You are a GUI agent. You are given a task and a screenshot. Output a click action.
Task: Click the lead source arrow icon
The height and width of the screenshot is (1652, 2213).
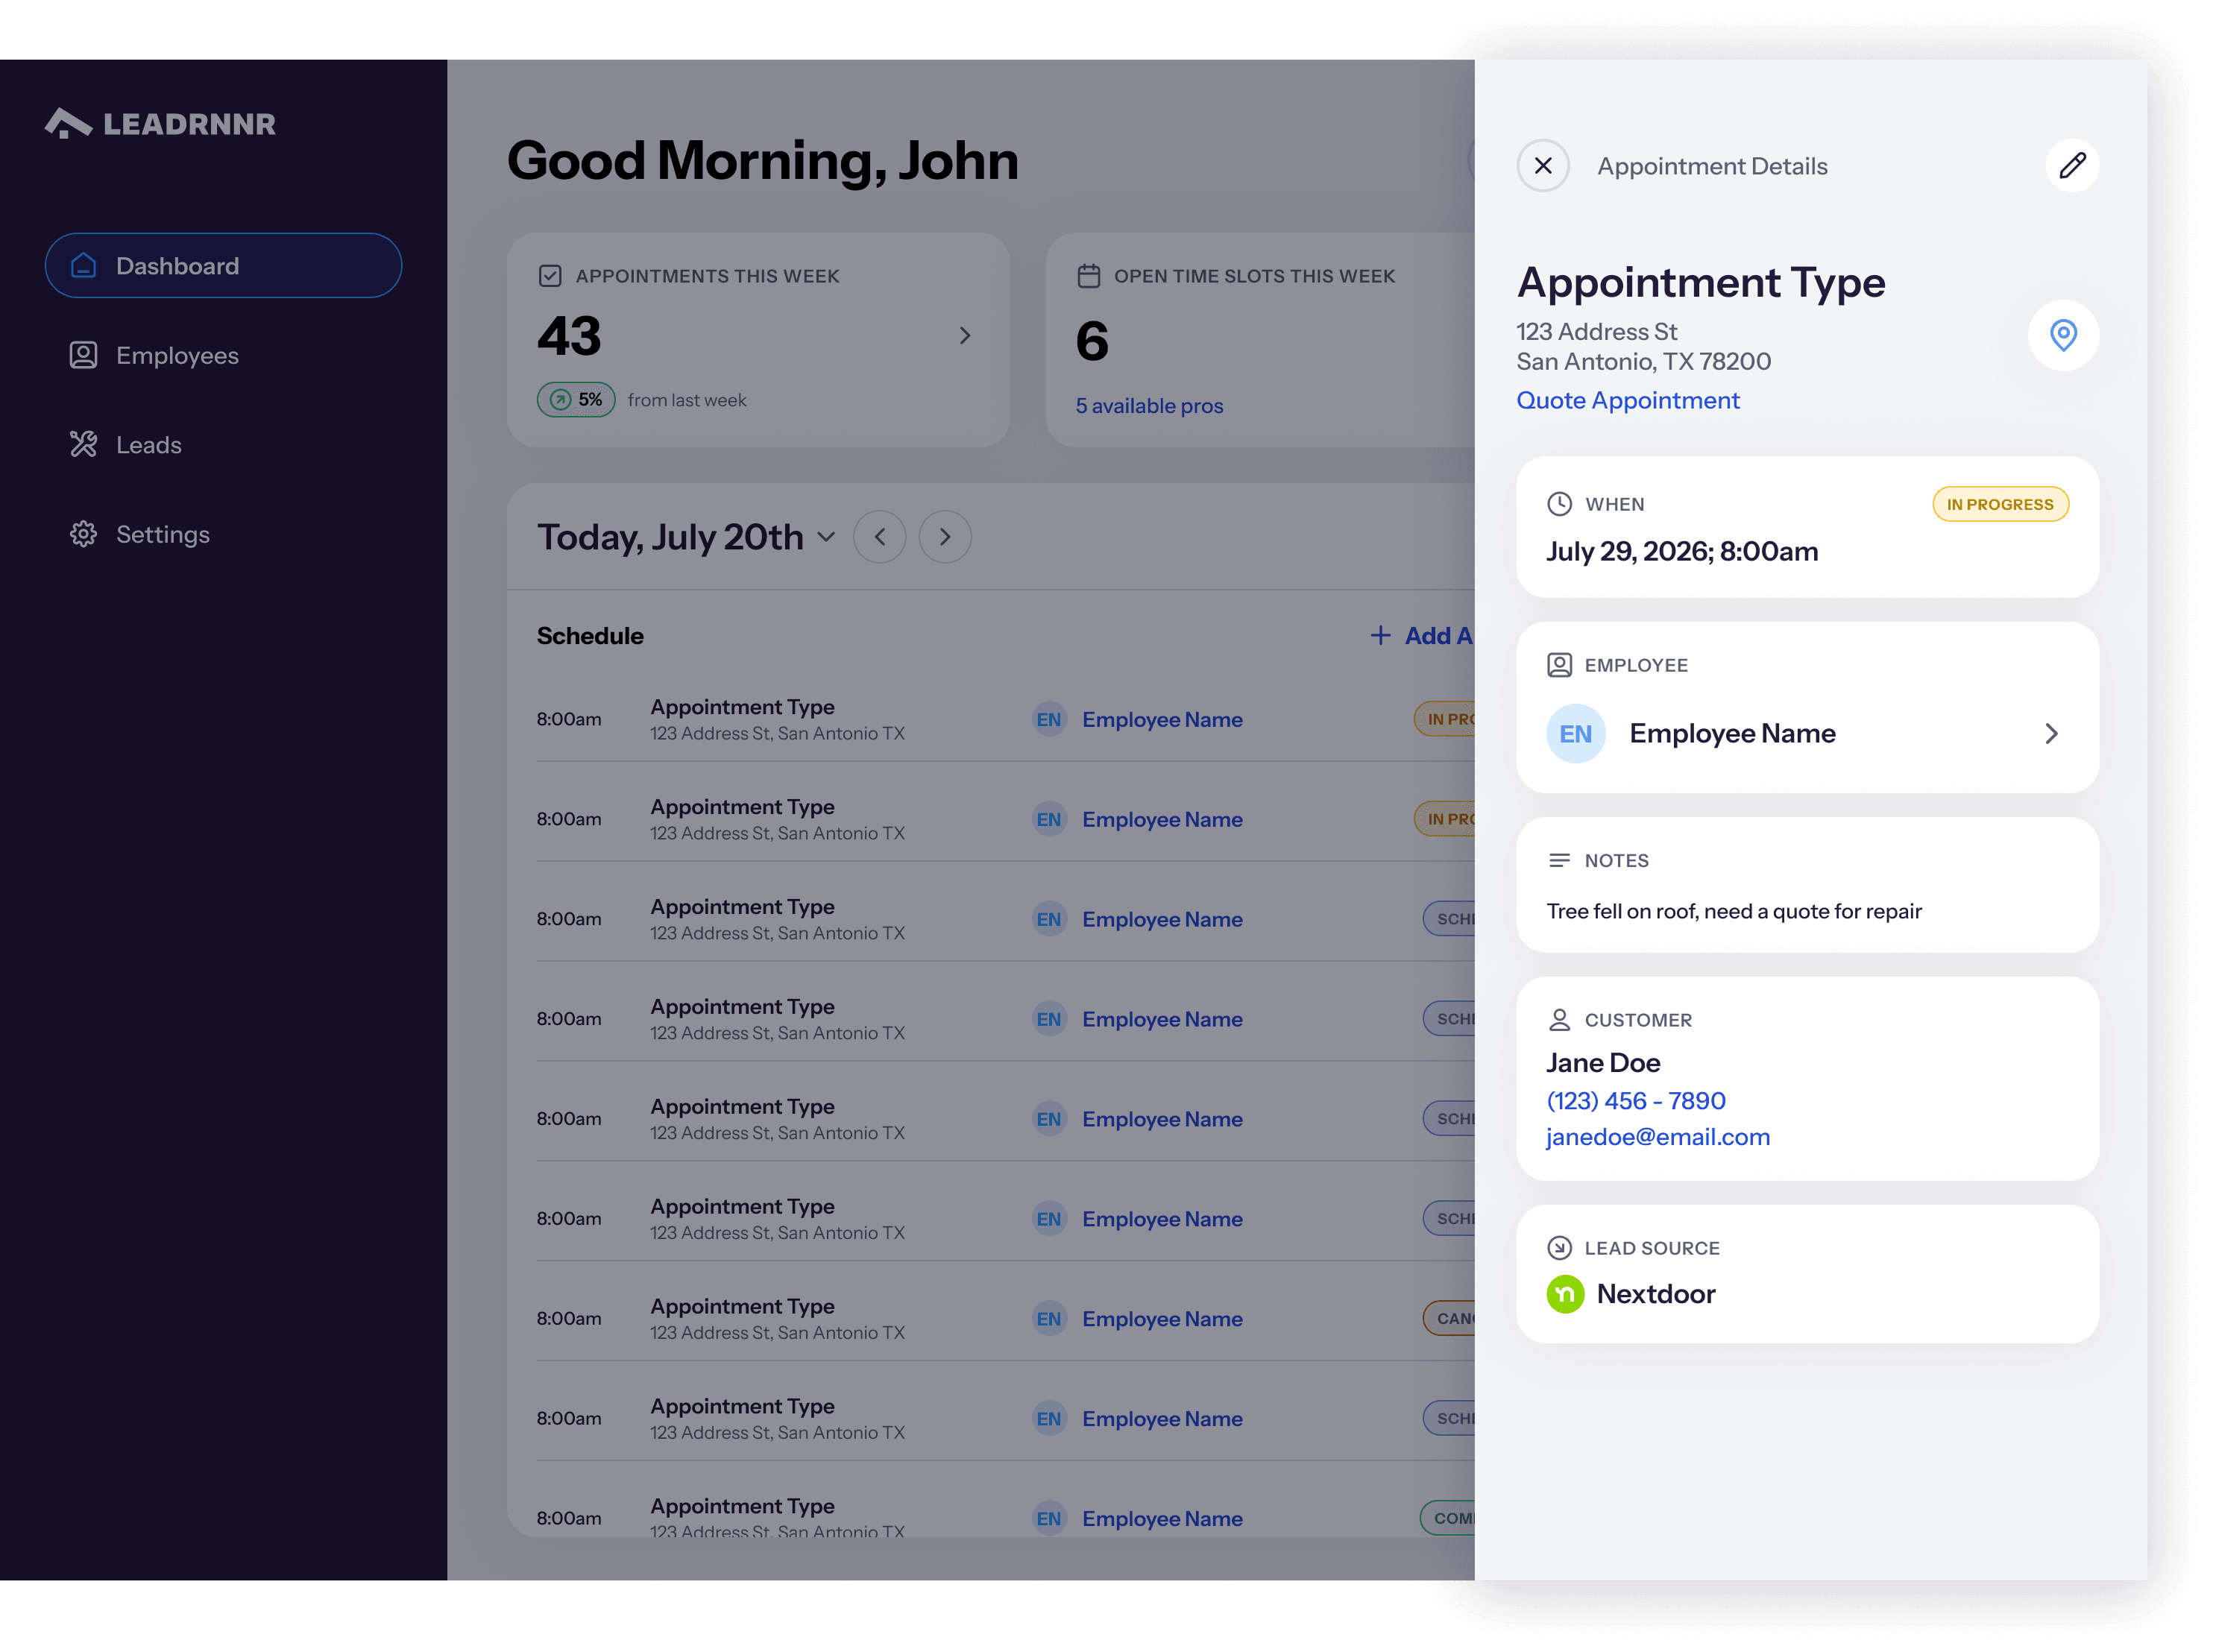coord(1558,1248)
